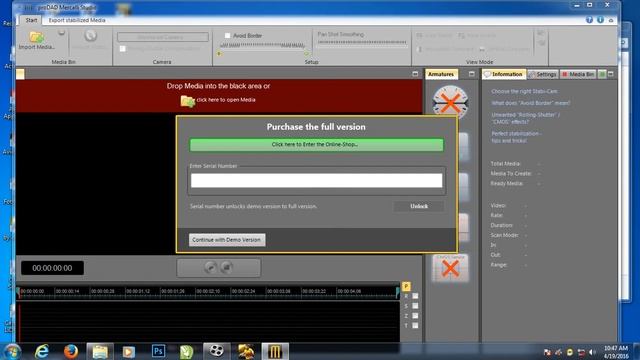
Task: Open the Mercalli 'M' app in taskbar
Action: click(275, 351)
